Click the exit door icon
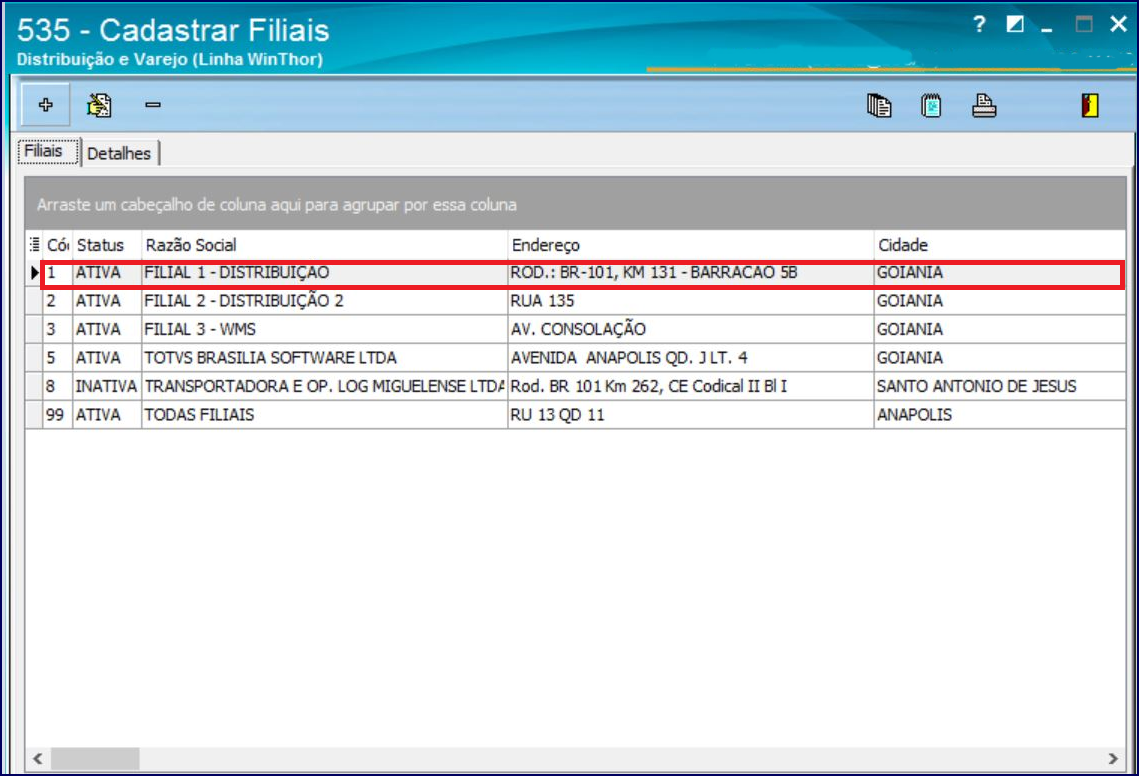1139x776 pixels. pyautogui.click(x=1090, y=106)
